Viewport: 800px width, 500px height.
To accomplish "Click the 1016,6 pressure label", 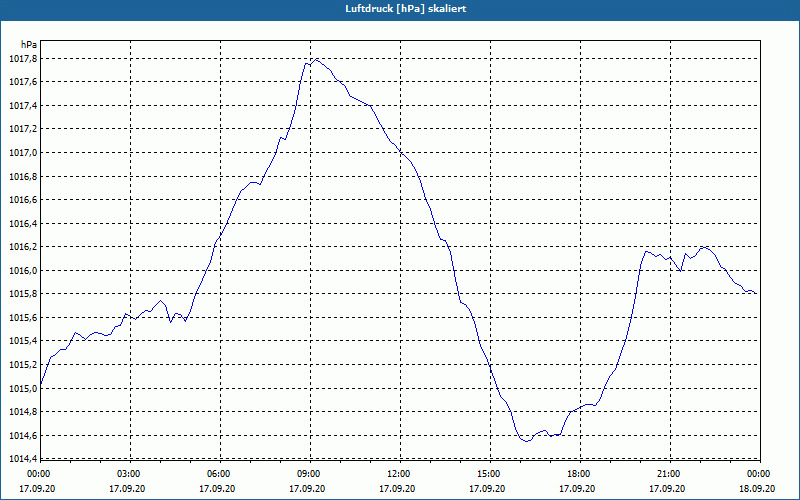I will 23,200.
